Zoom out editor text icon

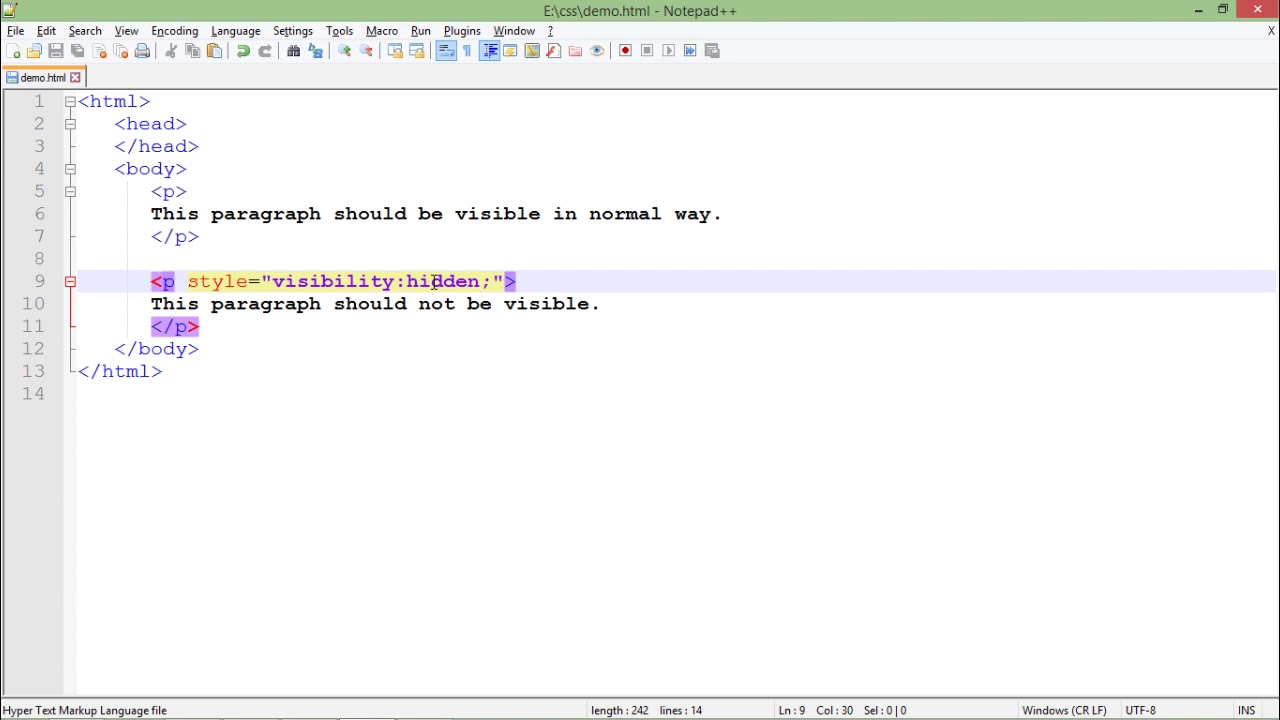366,51
